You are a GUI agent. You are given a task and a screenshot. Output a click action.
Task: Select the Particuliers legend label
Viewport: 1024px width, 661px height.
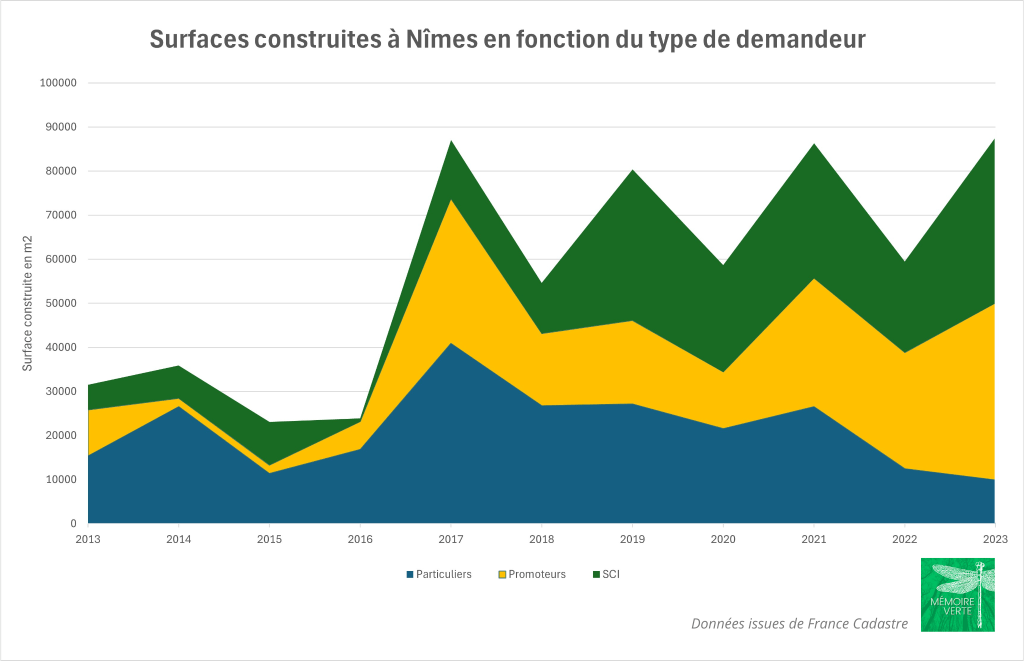[444, 574]
